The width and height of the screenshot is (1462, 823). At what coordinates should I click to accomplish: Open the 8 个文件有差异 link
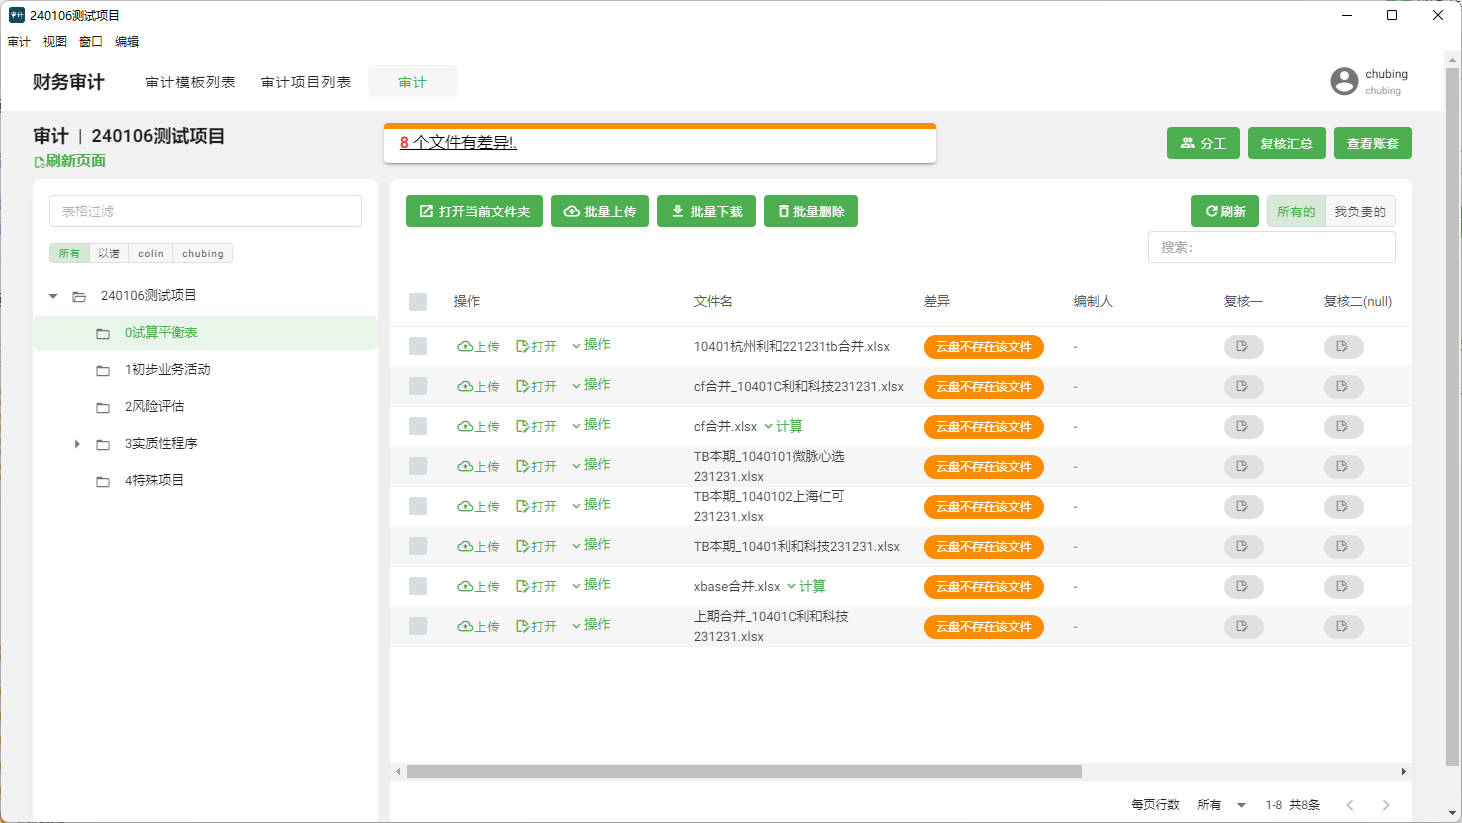pyautogui.click(x=457, y=143)
